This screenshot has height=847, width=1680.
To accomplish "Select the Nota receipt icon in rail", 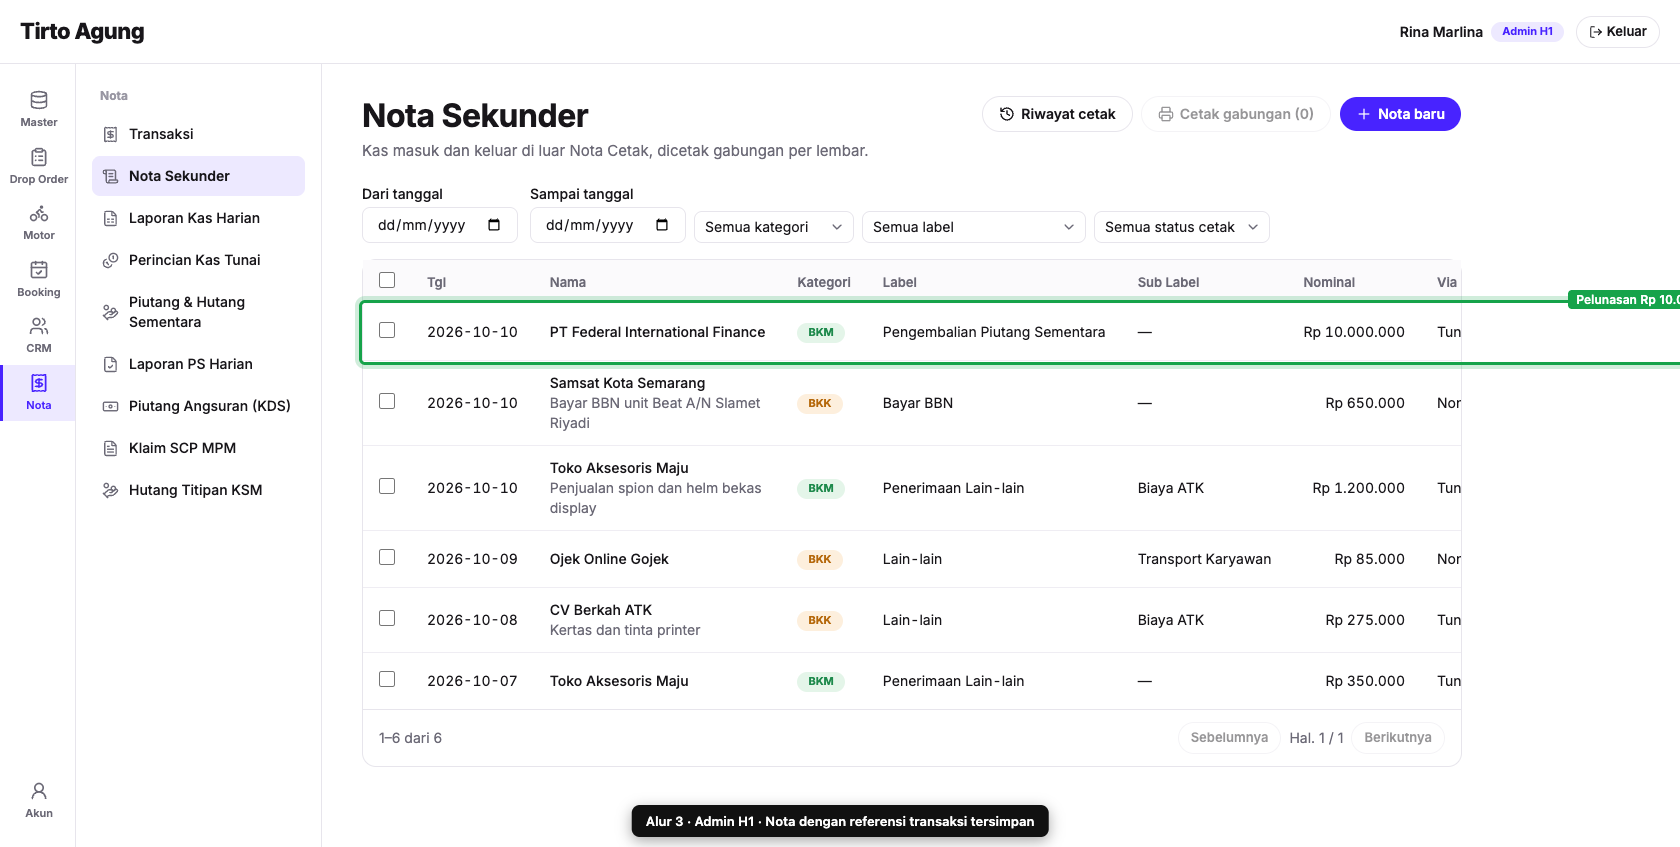I will 39,383.
